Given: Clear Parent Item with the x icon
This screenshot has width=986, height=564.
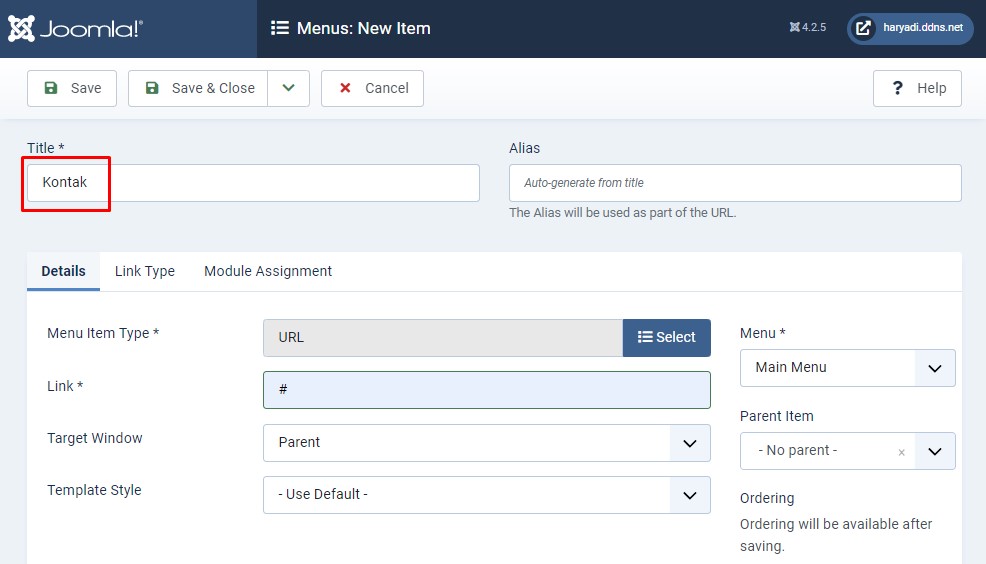Looking at the screenshot, I should point(901,452).
